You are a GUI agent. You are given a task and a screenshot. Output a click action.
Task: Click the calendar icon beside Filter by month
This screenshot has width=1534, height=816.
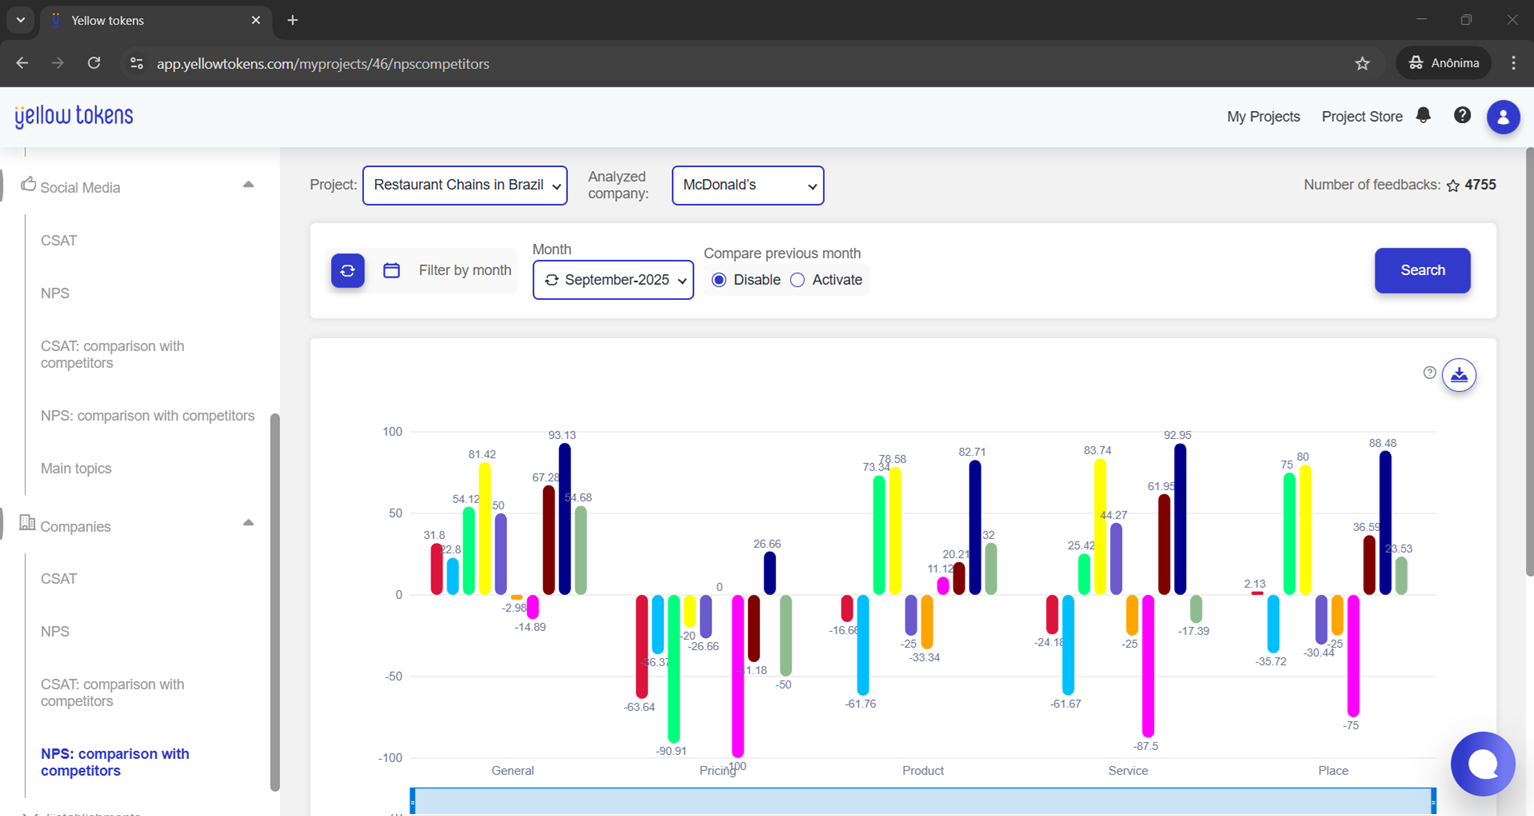[392, 271]
